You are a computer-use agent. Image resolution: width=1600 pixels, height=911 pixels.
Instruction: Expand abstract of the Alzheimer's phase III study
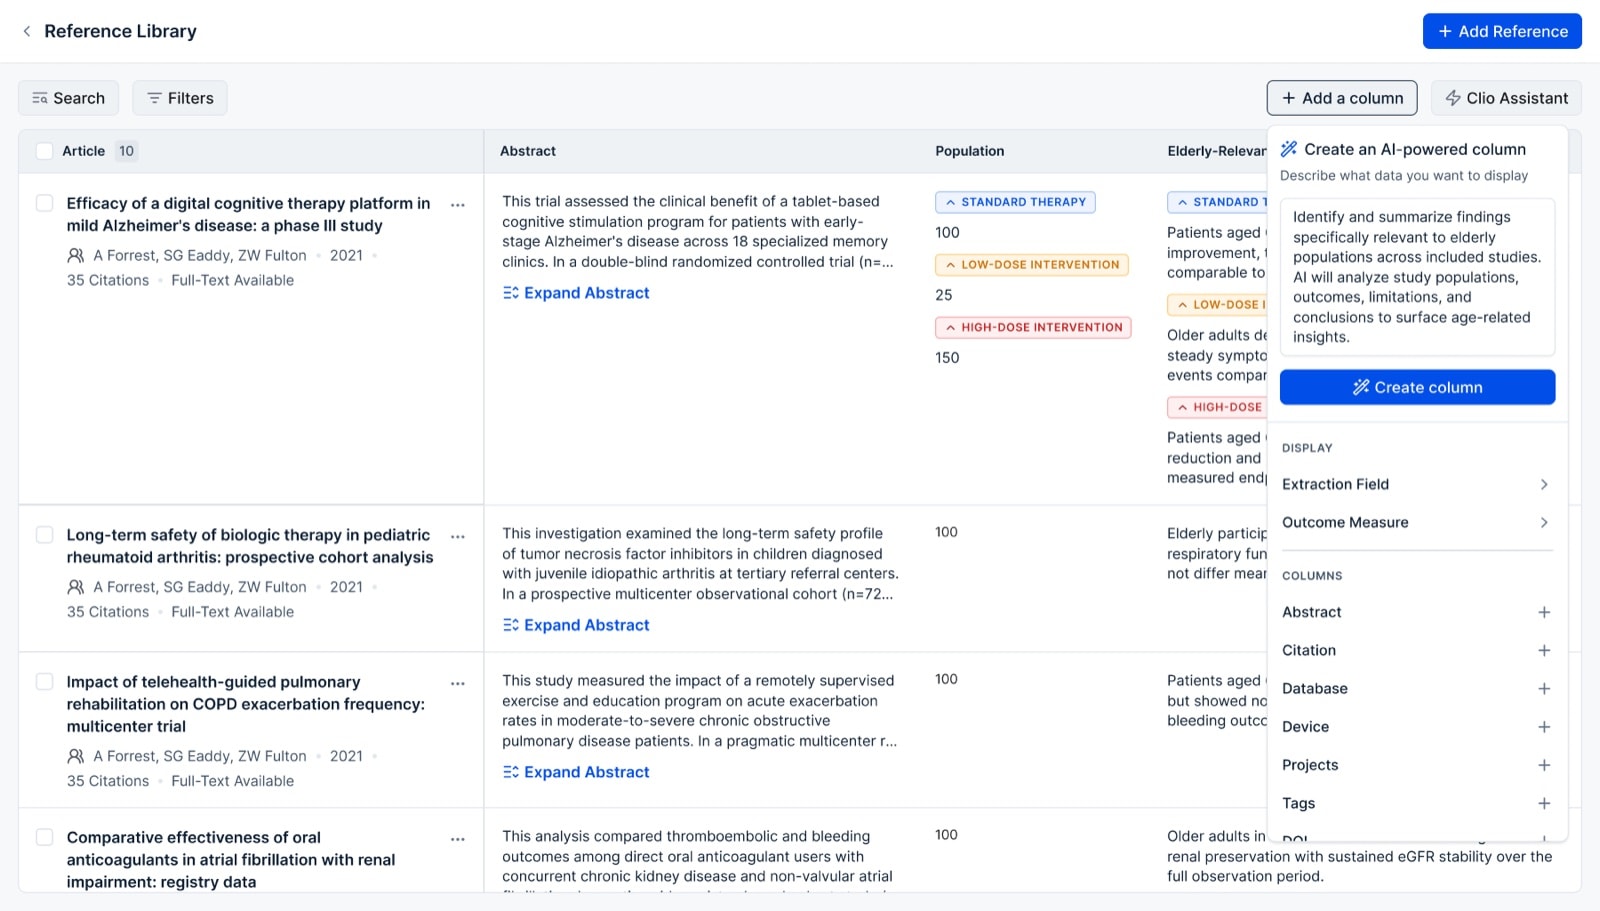point(576,293)
